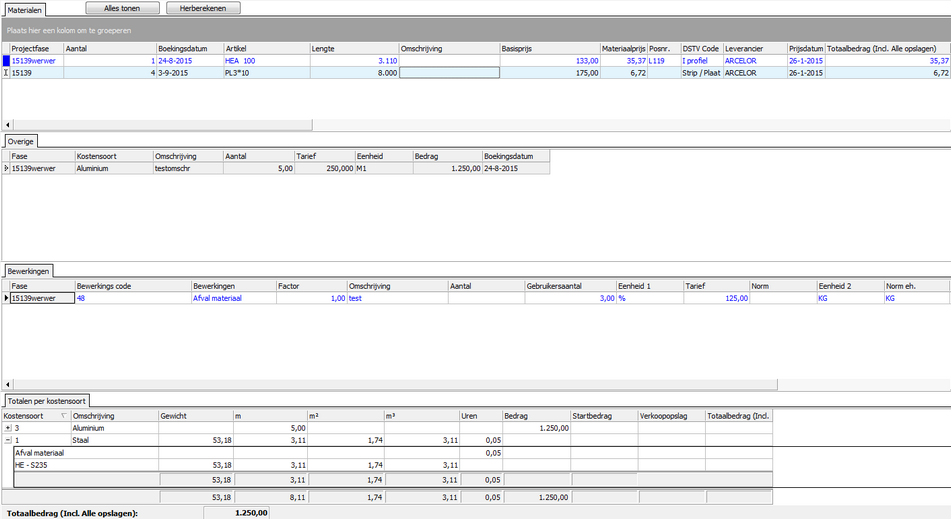Screen dimensions: 951x519
Task: Click the 8.000 length cell
Action: 354,73
